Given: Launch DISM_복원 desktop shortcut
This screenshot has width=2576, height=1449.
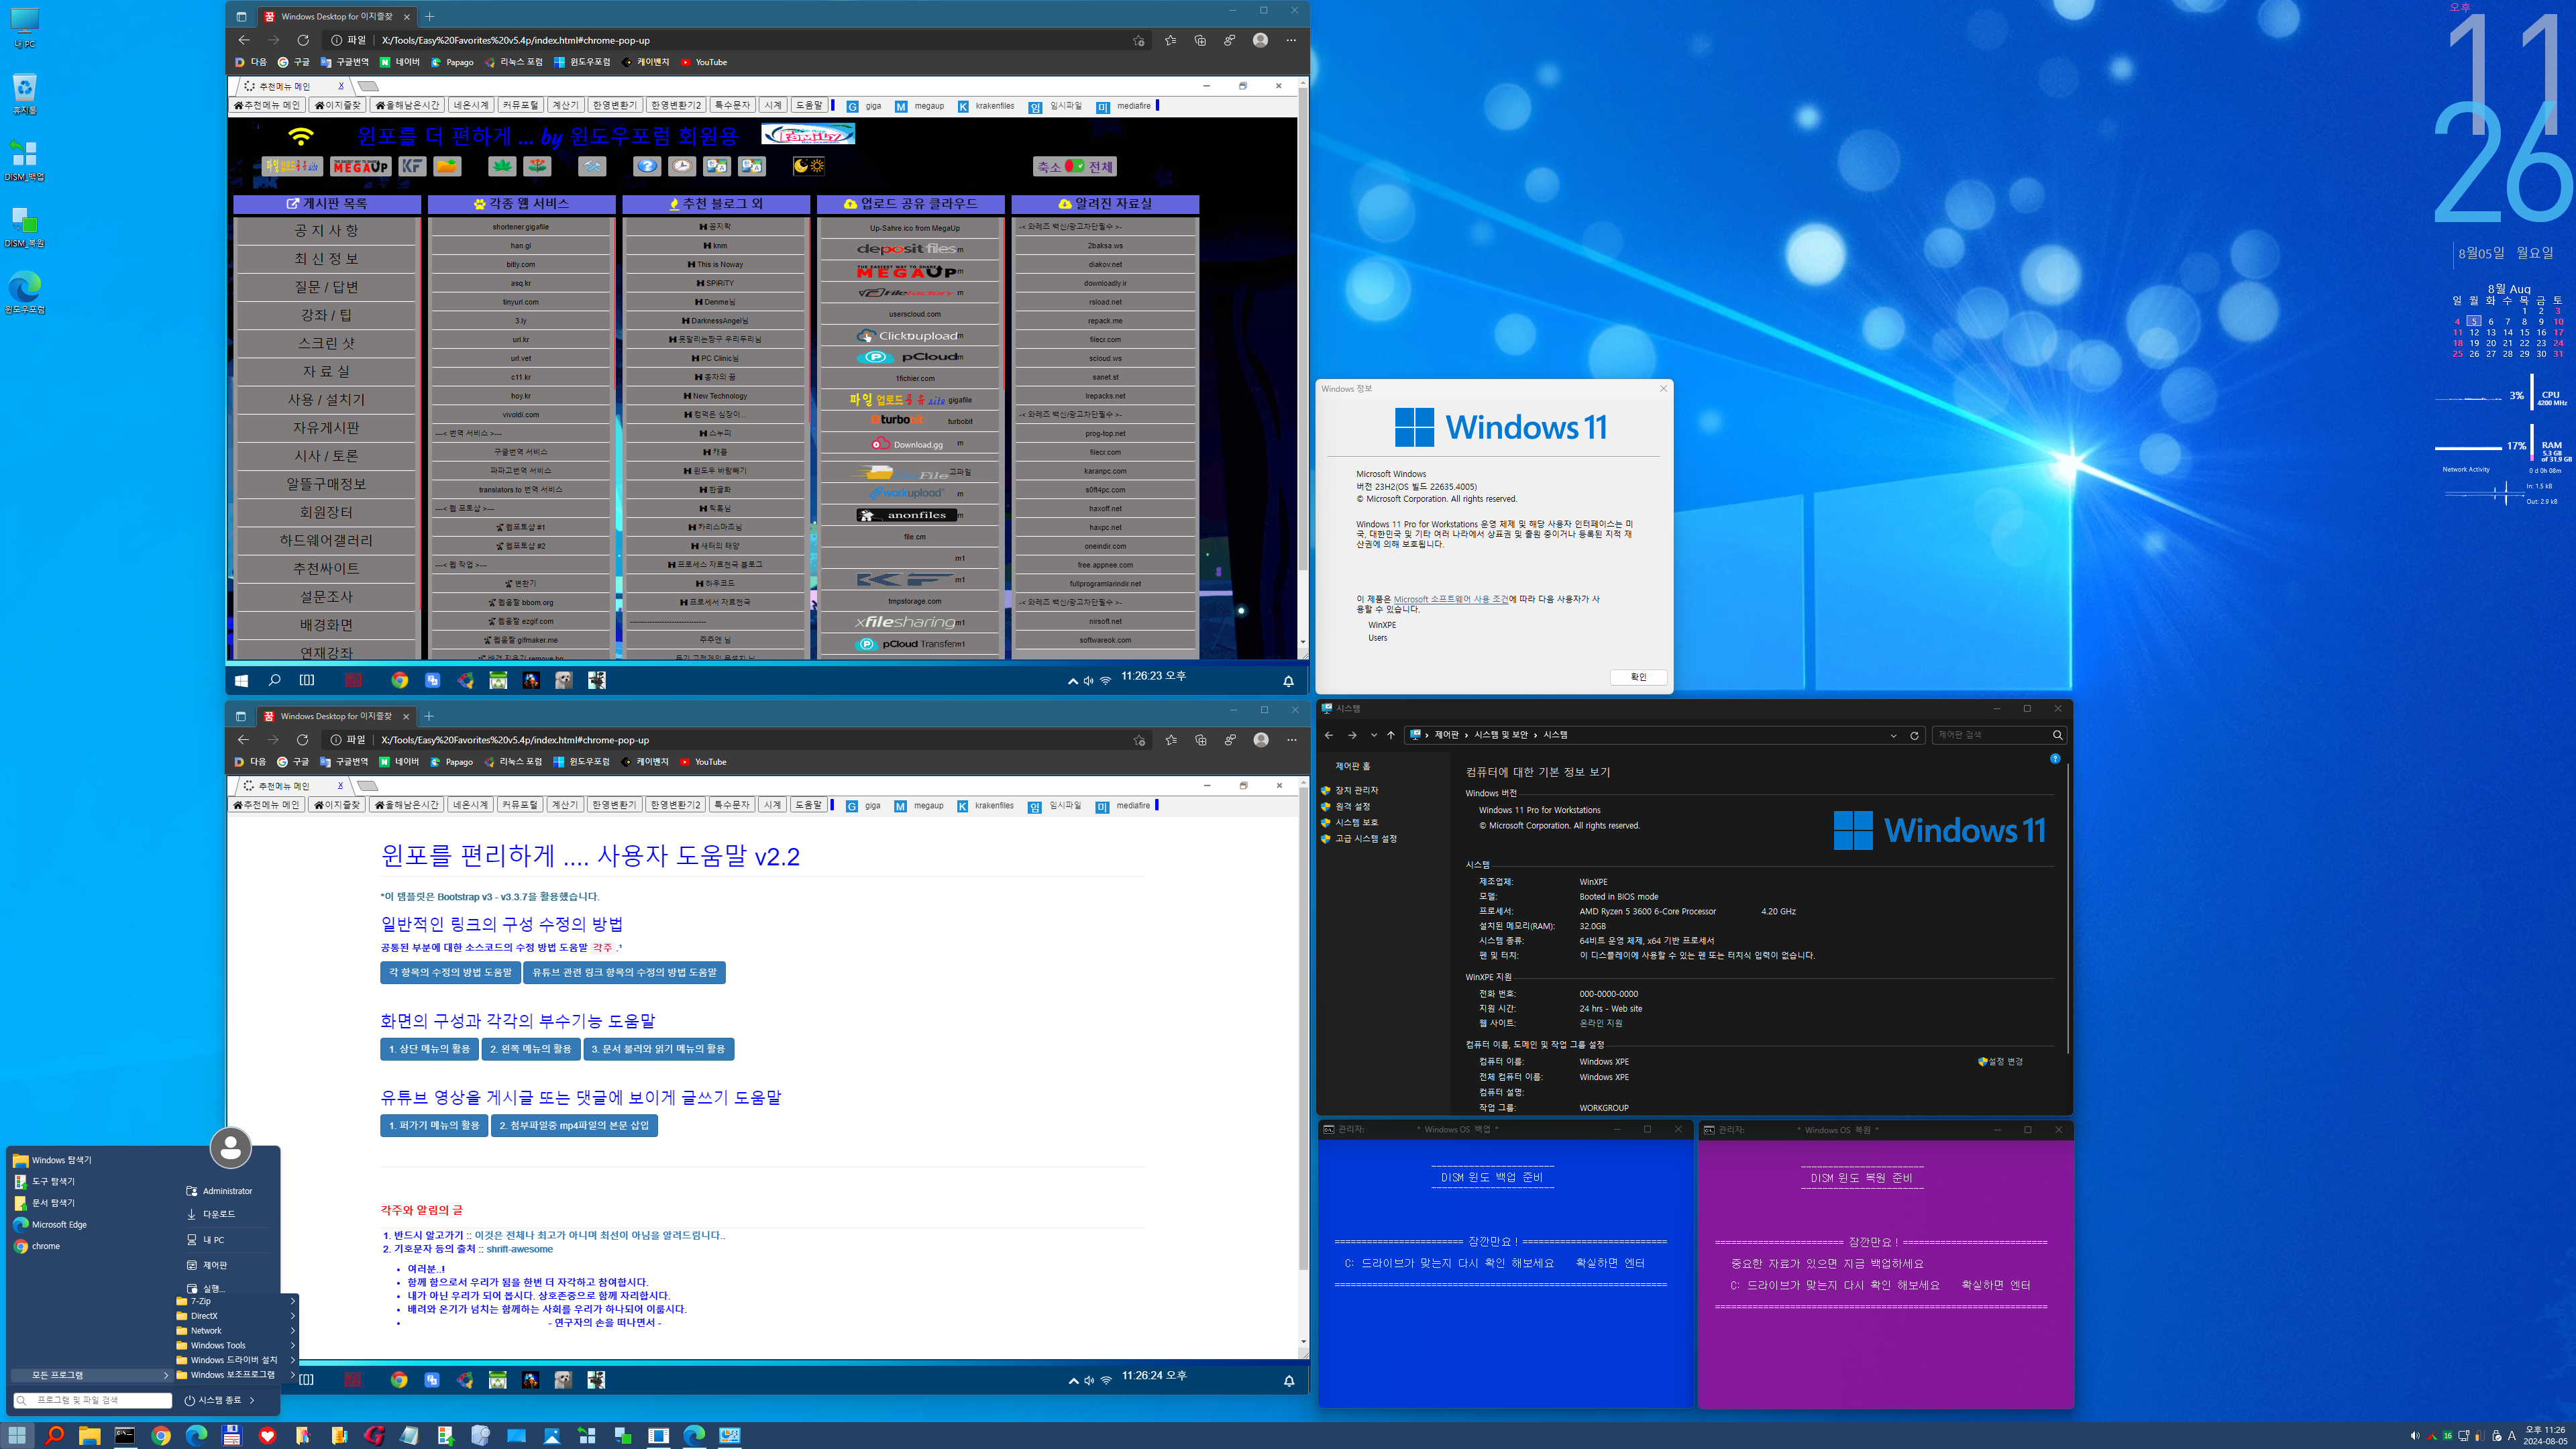Looking at the screenshot, I should [25, 226].
